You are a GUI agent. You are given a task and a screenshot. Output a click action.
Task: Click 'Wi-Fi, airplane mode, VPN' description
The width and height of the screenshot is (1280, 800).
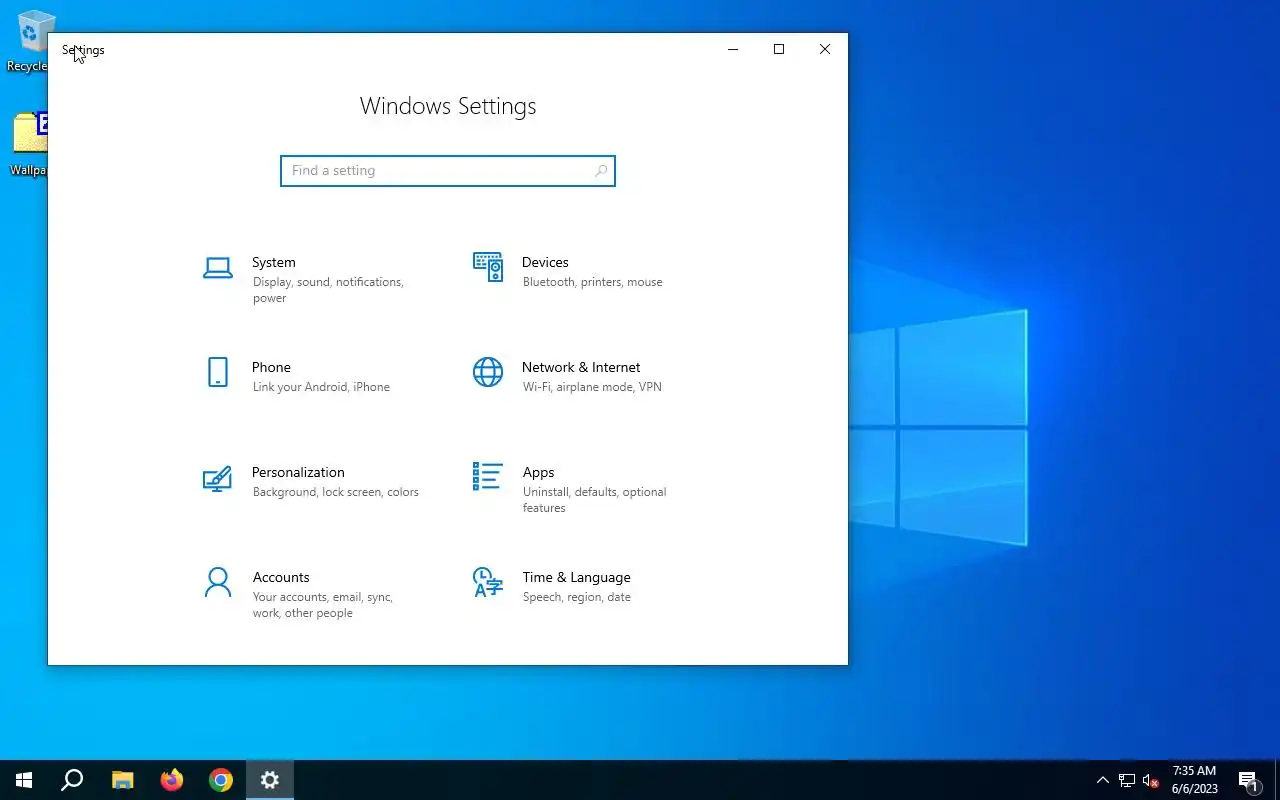tap(592, 387)
